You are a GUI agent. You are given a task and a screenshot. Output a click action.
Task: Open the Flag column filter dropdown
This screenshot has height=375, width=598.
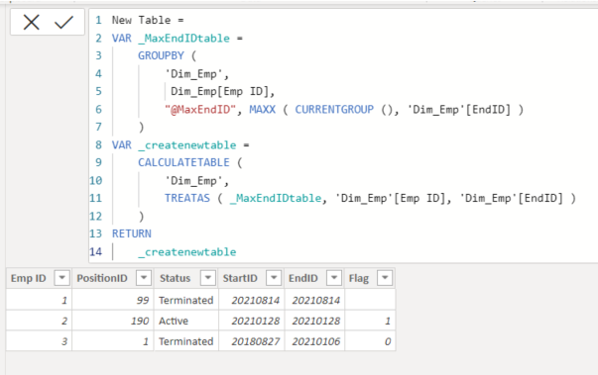point(385,278)
